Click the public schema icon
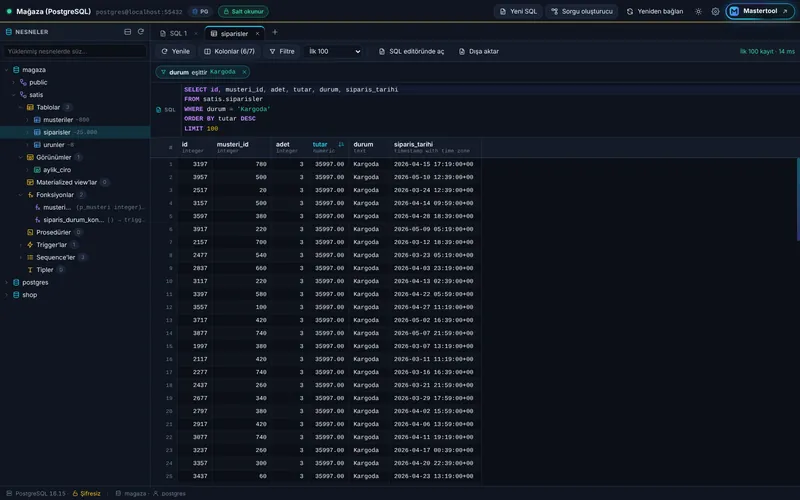 click(23, 82)
